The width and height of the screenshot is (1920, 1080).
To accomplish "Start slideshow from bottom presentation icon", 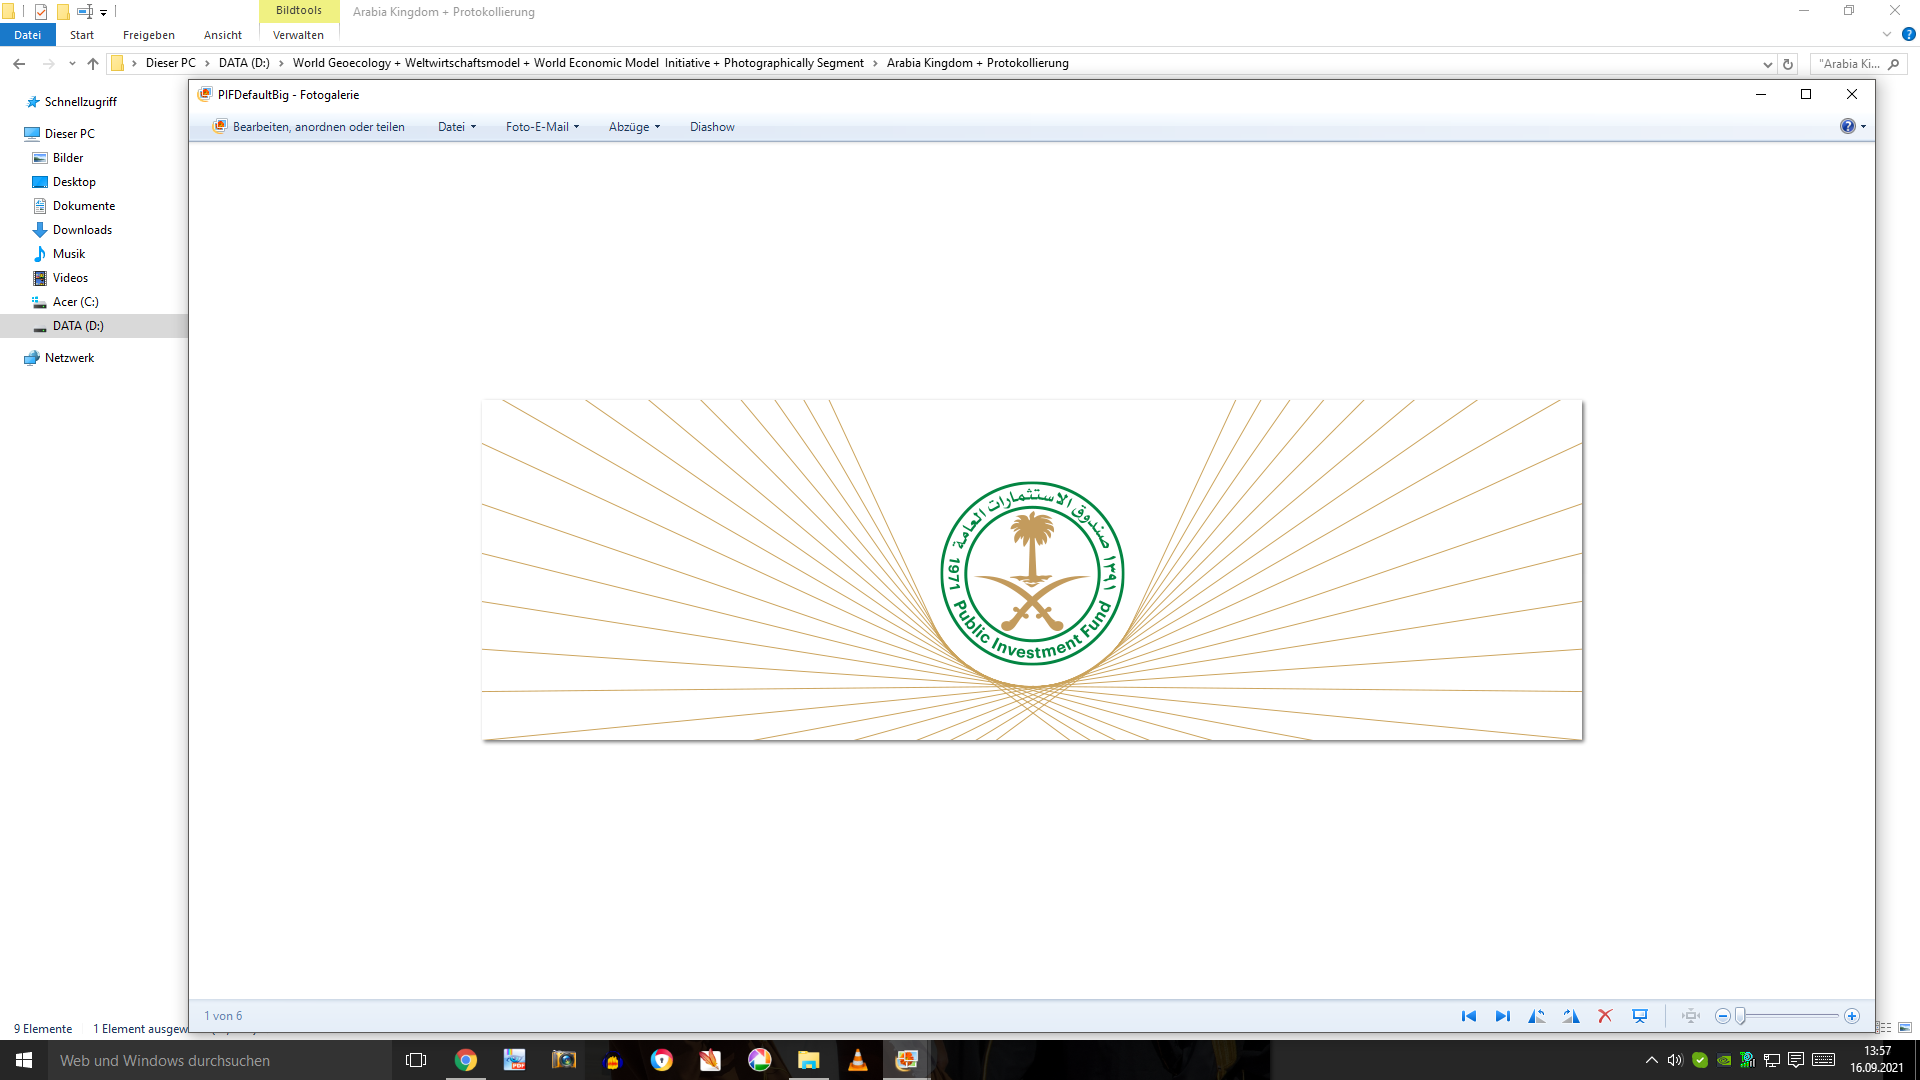I will point(1640,1016).
